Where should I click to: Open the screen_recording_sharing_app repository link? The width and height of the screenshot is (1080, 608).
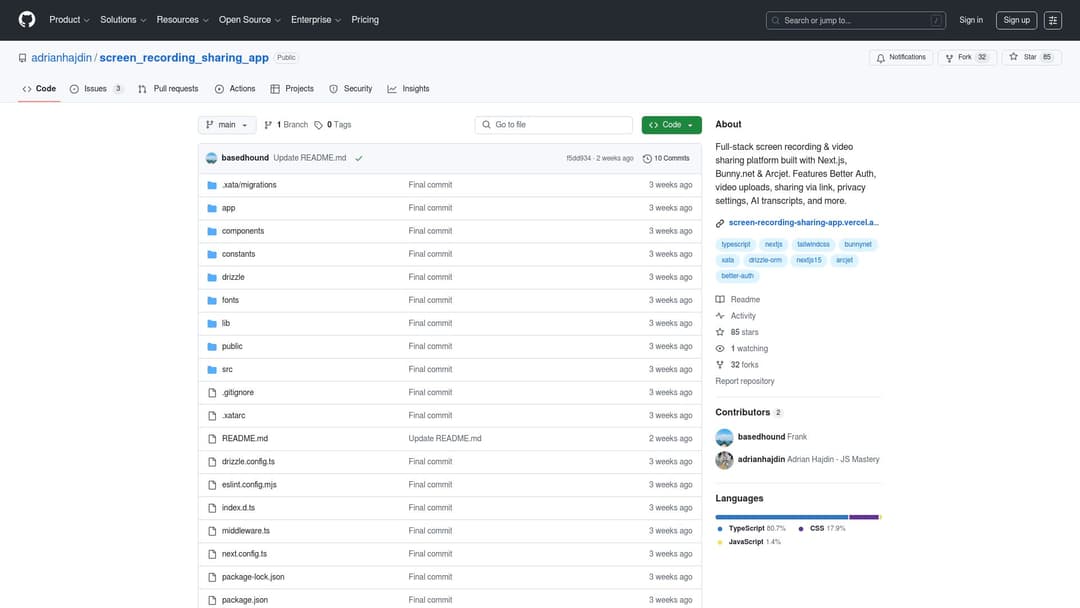click(184, 58)
